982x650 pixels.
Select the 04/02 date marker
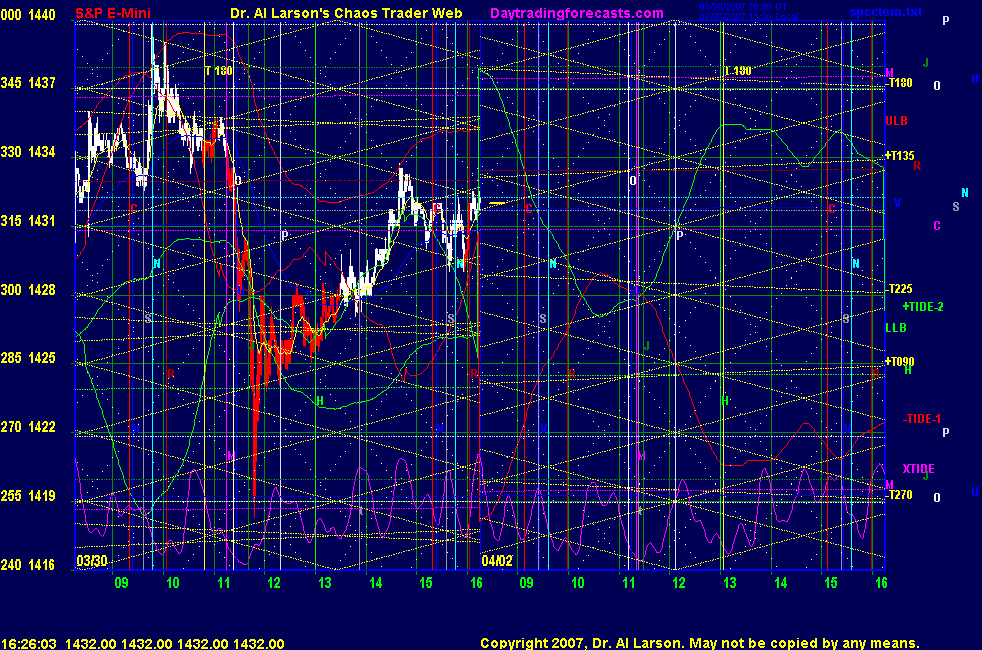point(497,561)
